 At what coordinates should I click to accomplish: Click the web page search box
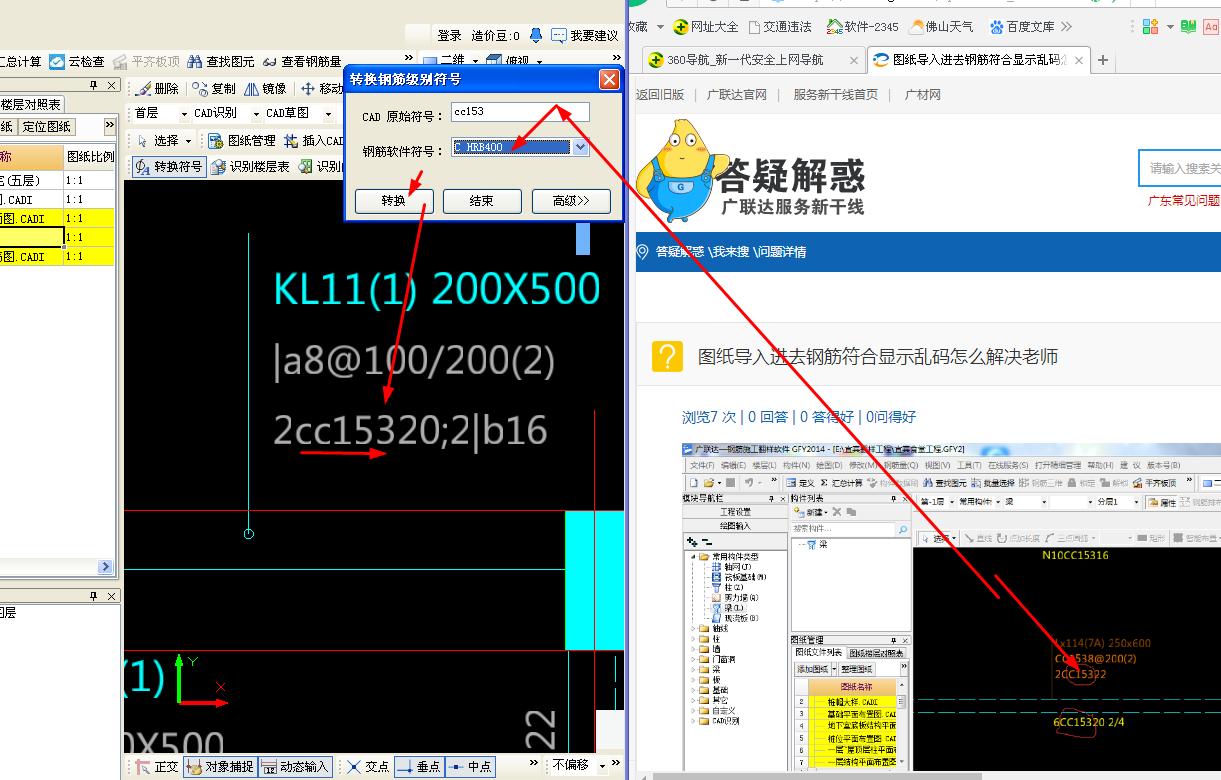pyautogui.click(x=1180, y=168)
